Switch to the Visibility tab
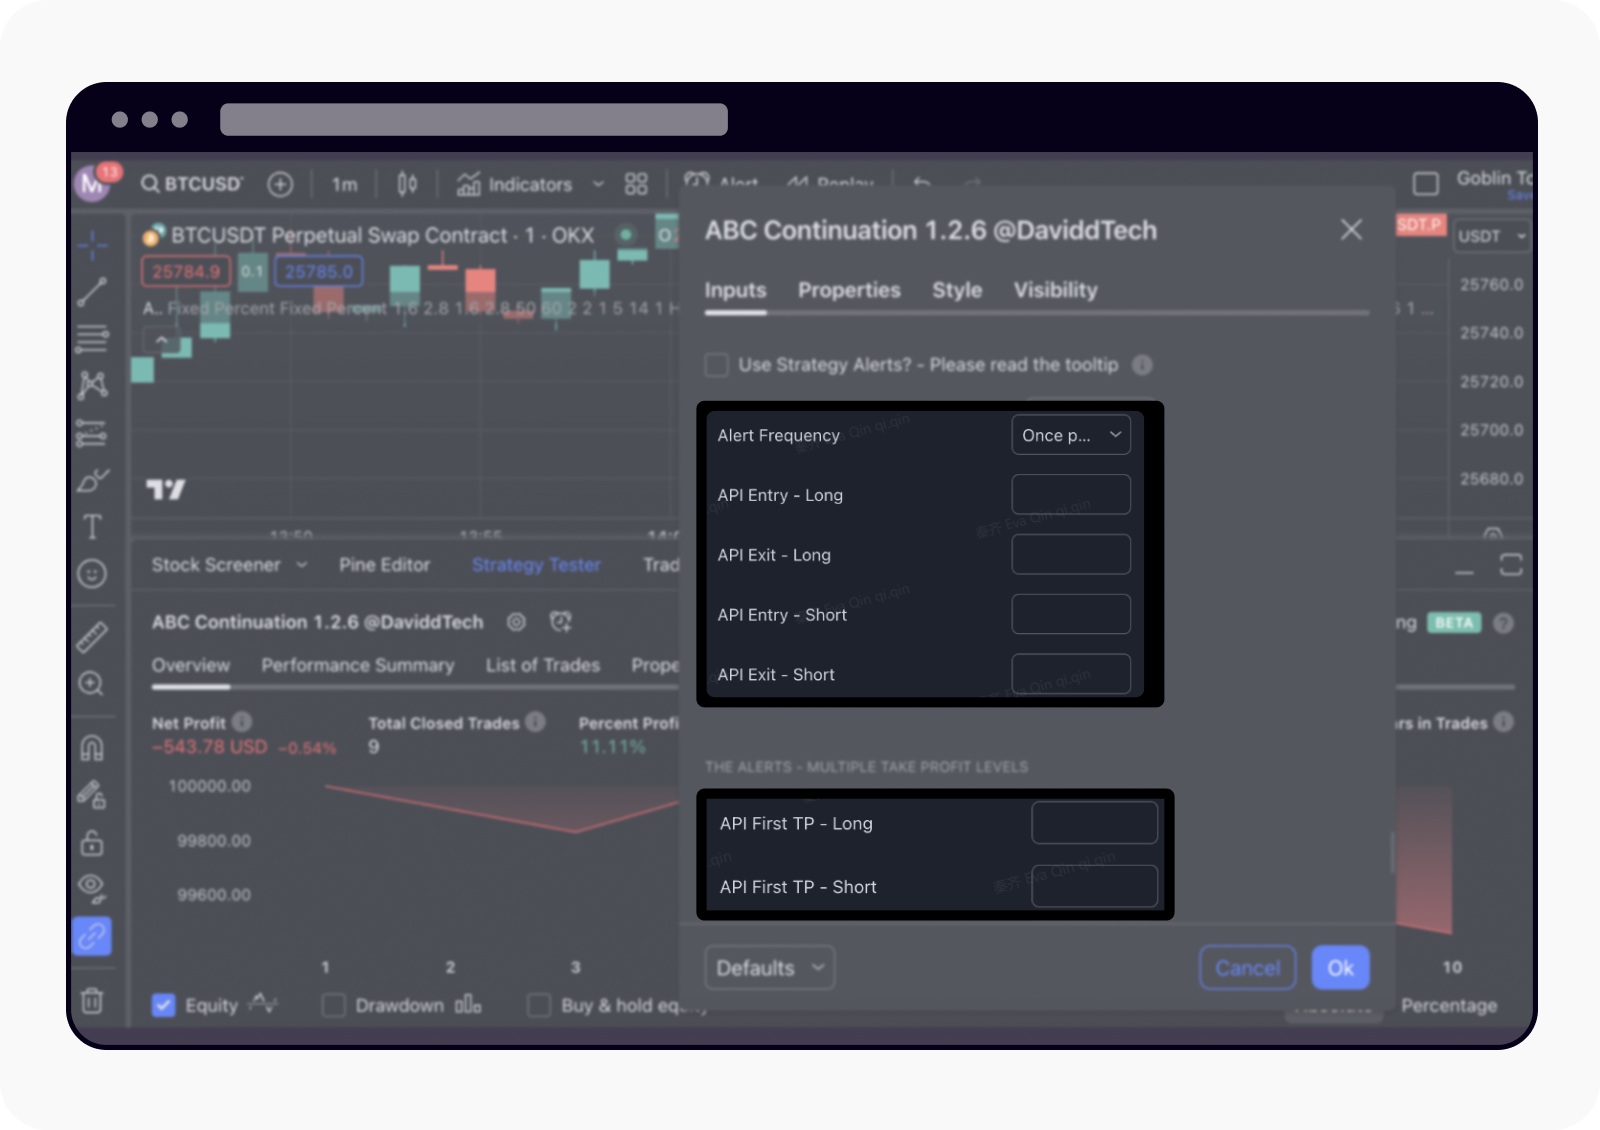Image resolution: width=1600 pixels, height=1130 pixels. pyautogui.click(x=1055, y=290)
